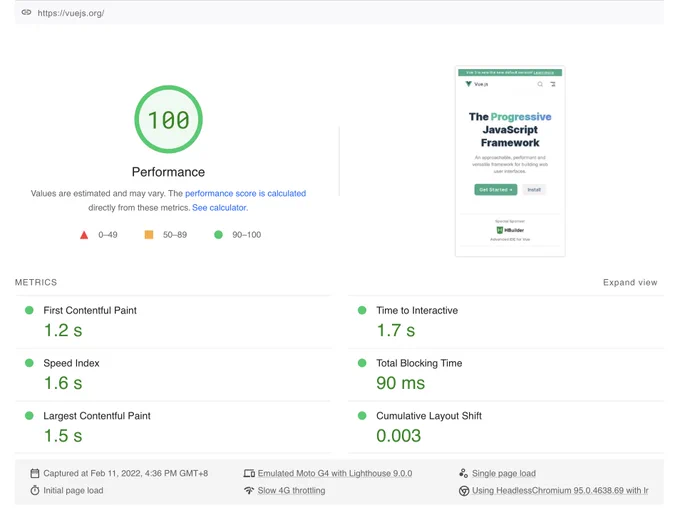The width and height of the screenshot is (680, 510).
Task: Click the Slow 4G throttling link
Action: click(291, 490)
